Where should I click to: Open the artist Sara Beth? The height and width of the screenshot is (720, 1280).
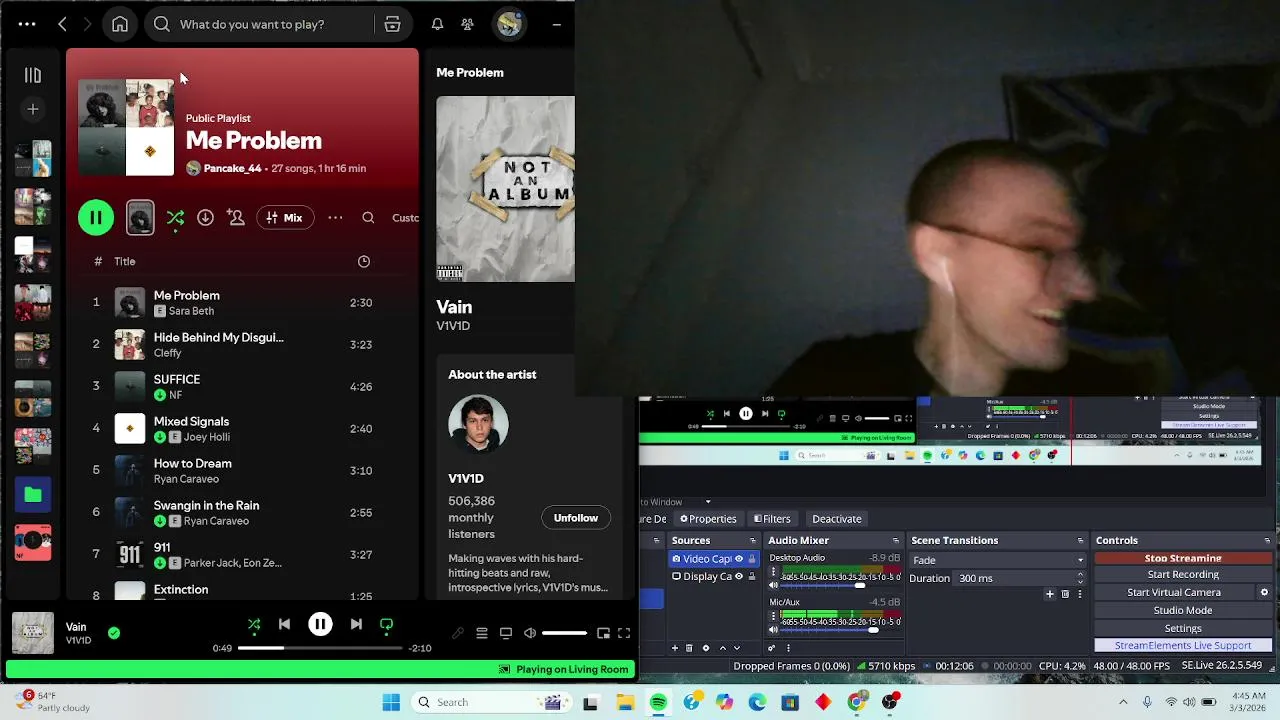pos(191,311)
